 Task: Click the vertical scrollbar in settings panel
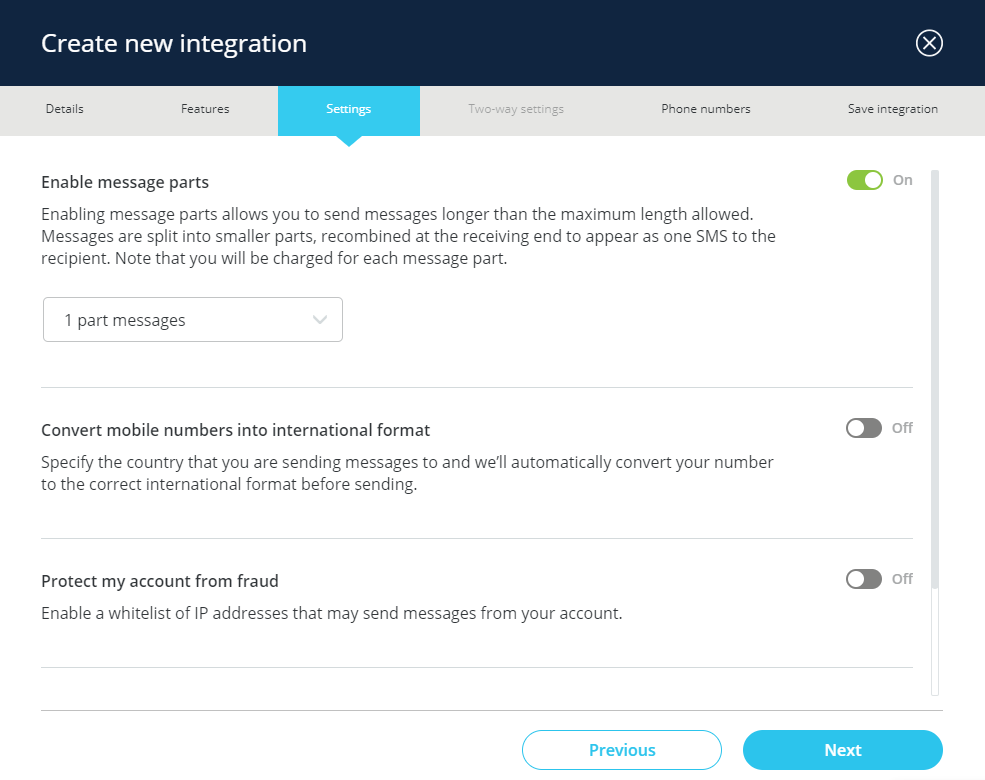(935, 380)
